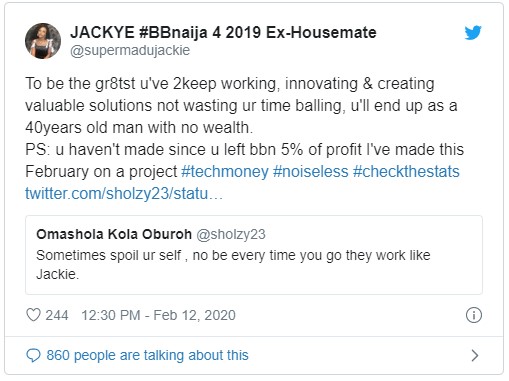Viewport: 509px width, 381px height.
Task: Expand conversation with right chevron arrow
Action: (x=475, y=355)
